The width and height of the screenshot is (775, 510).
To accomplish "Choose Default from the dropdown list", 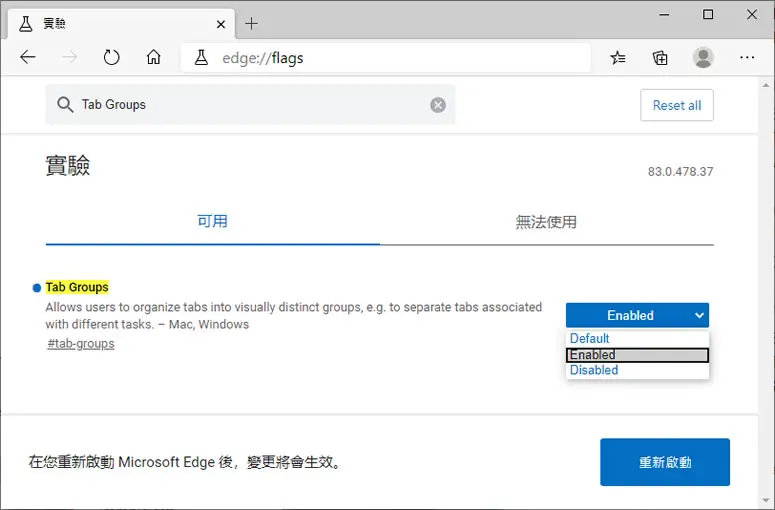I will point(637,339).
